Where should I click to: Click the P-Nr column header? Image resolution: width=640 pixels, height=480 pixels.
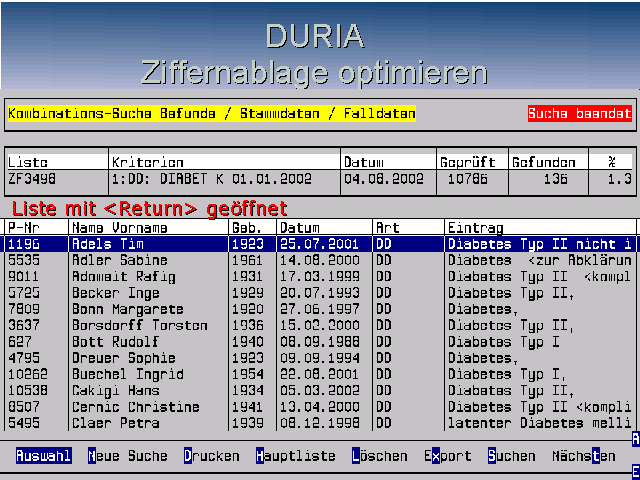[22, 227]
